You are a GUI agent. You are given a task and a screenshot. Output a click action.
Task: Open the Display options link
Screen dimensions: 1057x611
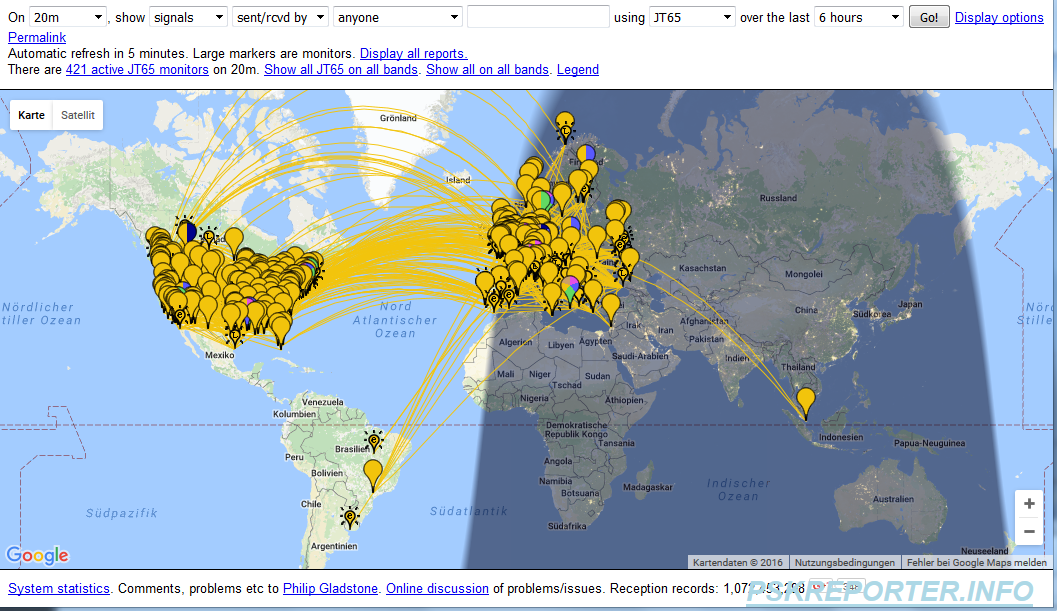(x=999, y=18)
